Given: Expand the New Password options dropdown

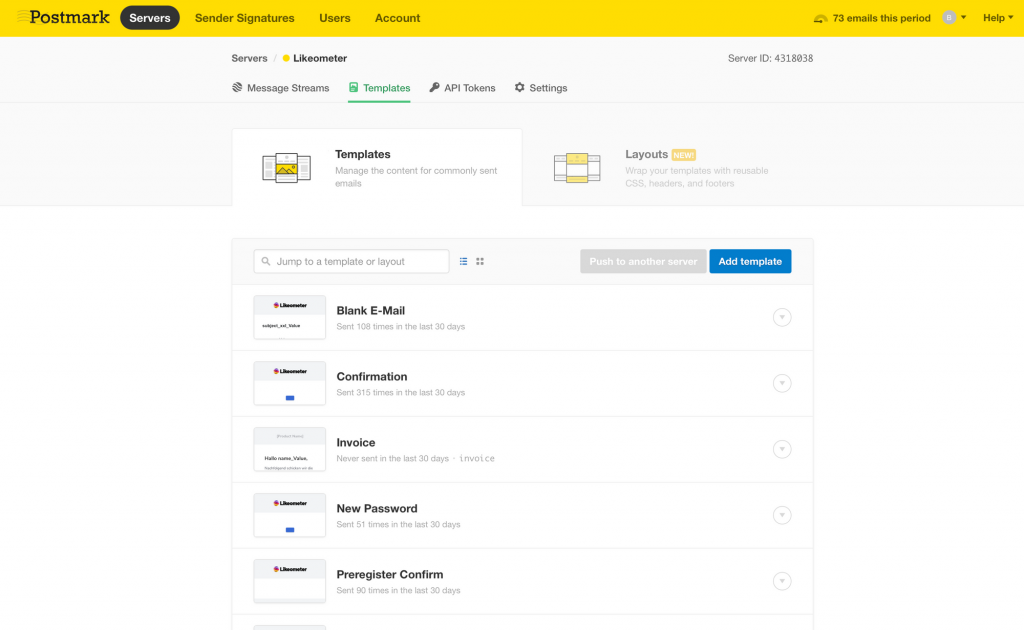Looking at the screenshot, I should pos(782,515).
